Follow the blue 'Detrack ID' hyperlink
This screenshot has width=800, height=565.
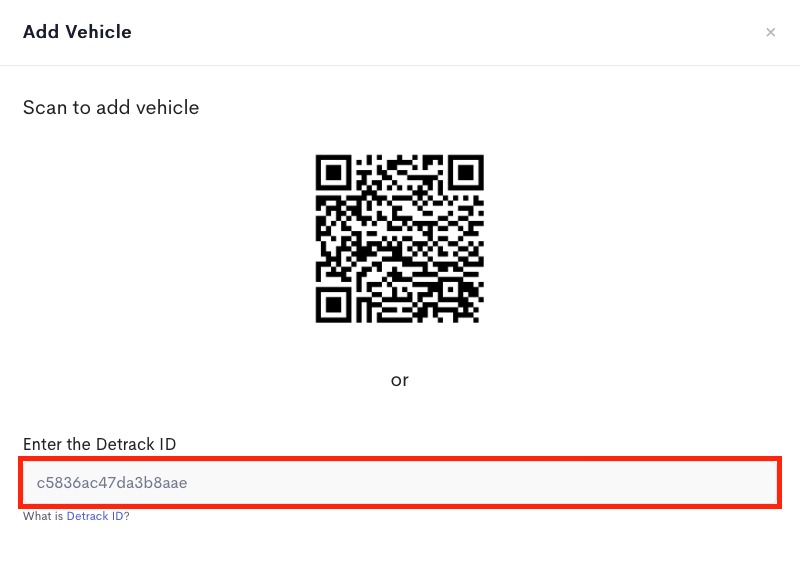pos(95,516)
